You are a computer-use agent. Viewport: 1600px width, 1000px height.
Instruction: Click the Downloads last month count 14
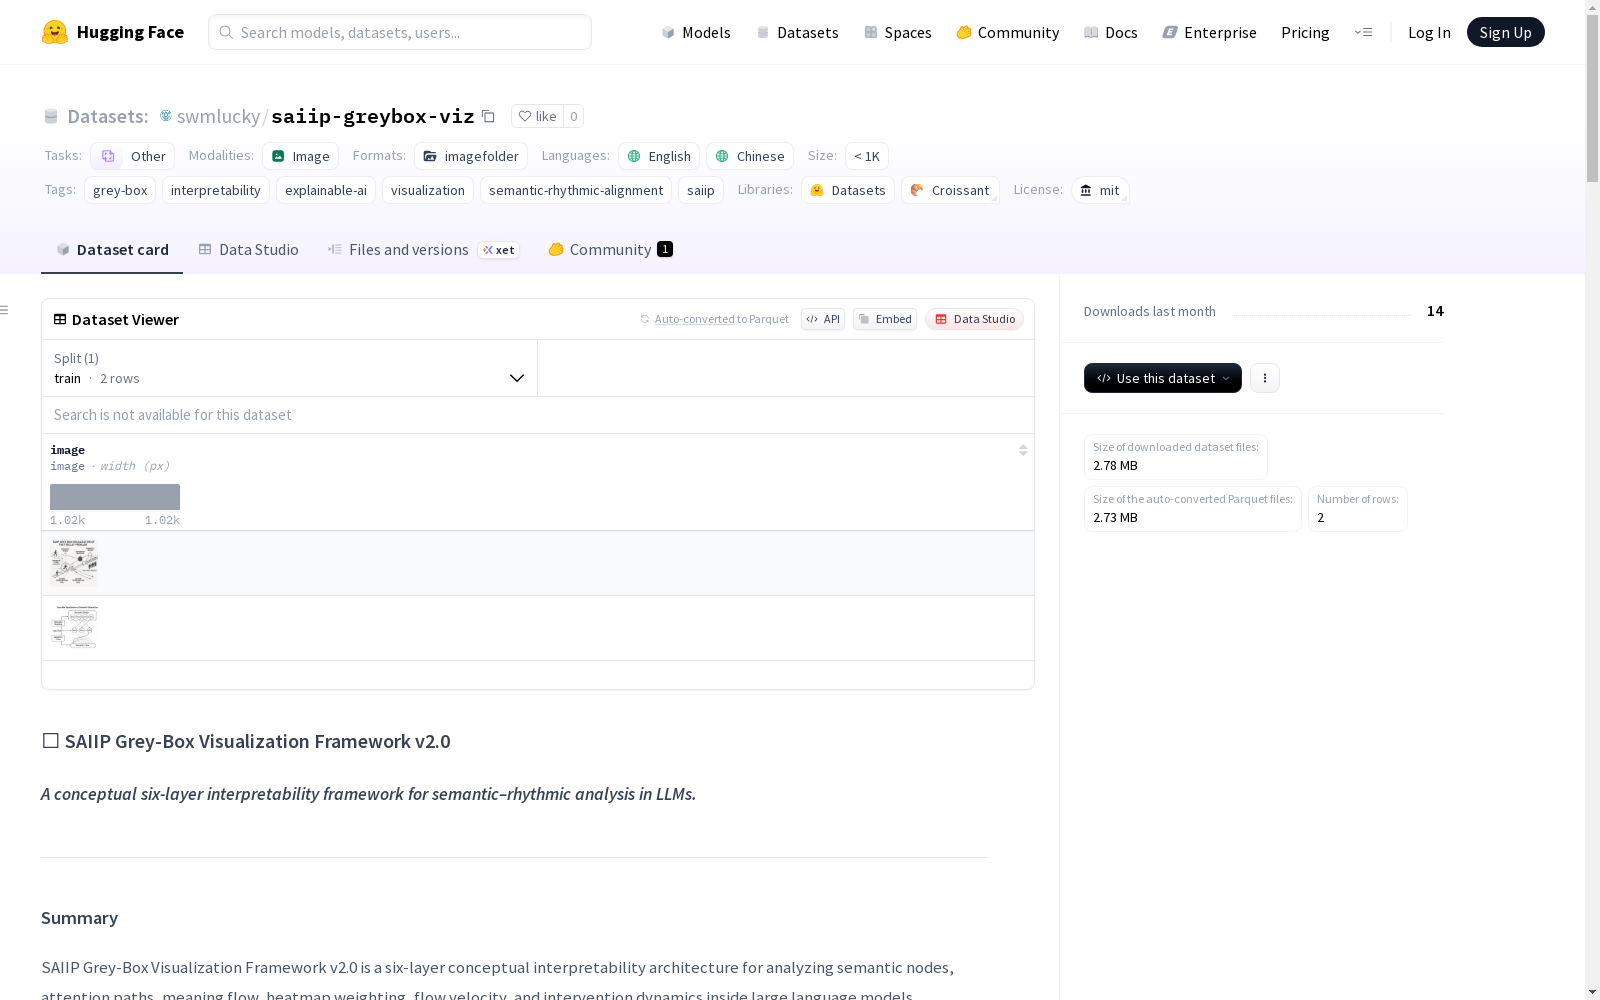pyautogui.click(x=1435, y=311)
